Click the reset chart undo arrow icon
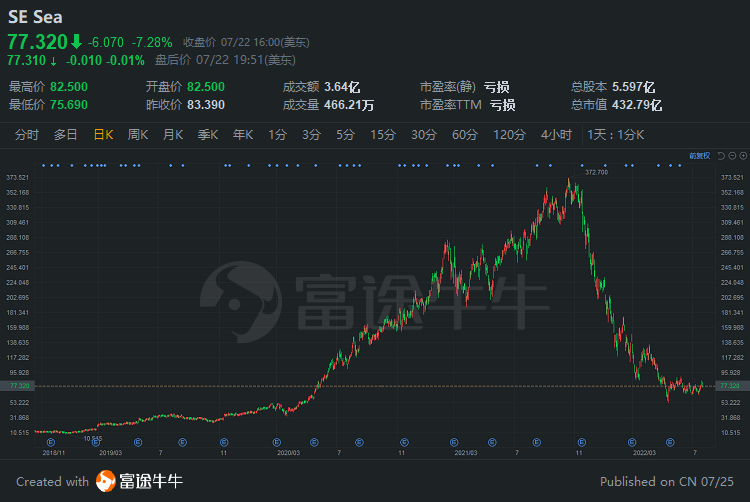750x502 pixels. (721, 156)
